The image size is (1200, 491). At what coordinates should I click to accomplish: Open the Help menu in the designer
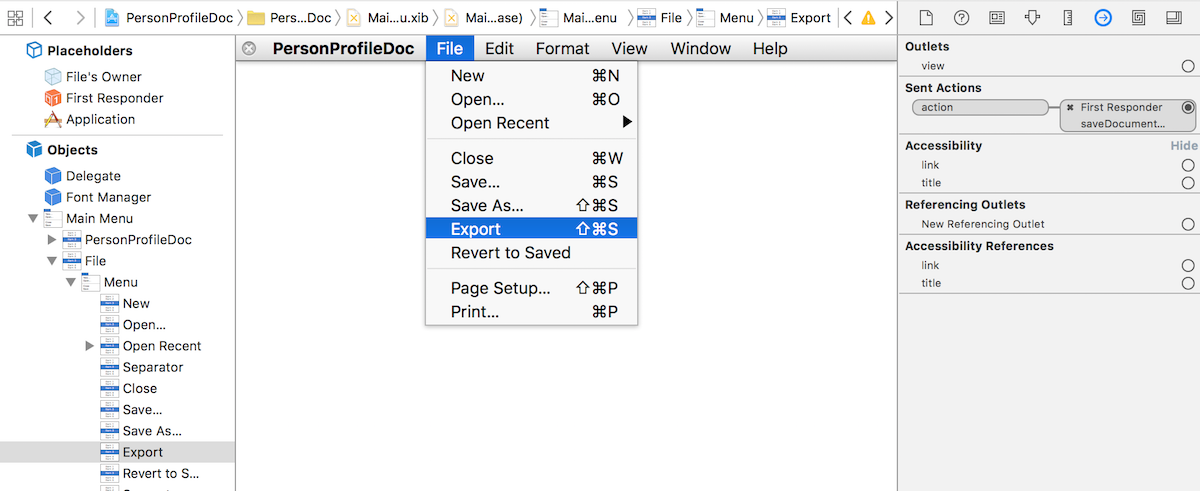click(x=770, y=48)
